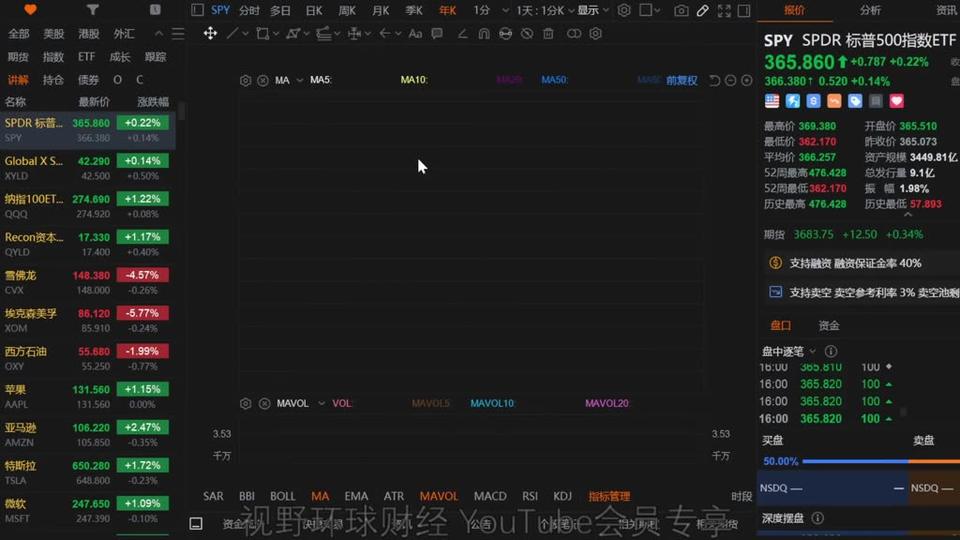This screenshot has width=960, height=540.
Task: Remove MAVOL indicator with its X icon
Action: (264, 403)
